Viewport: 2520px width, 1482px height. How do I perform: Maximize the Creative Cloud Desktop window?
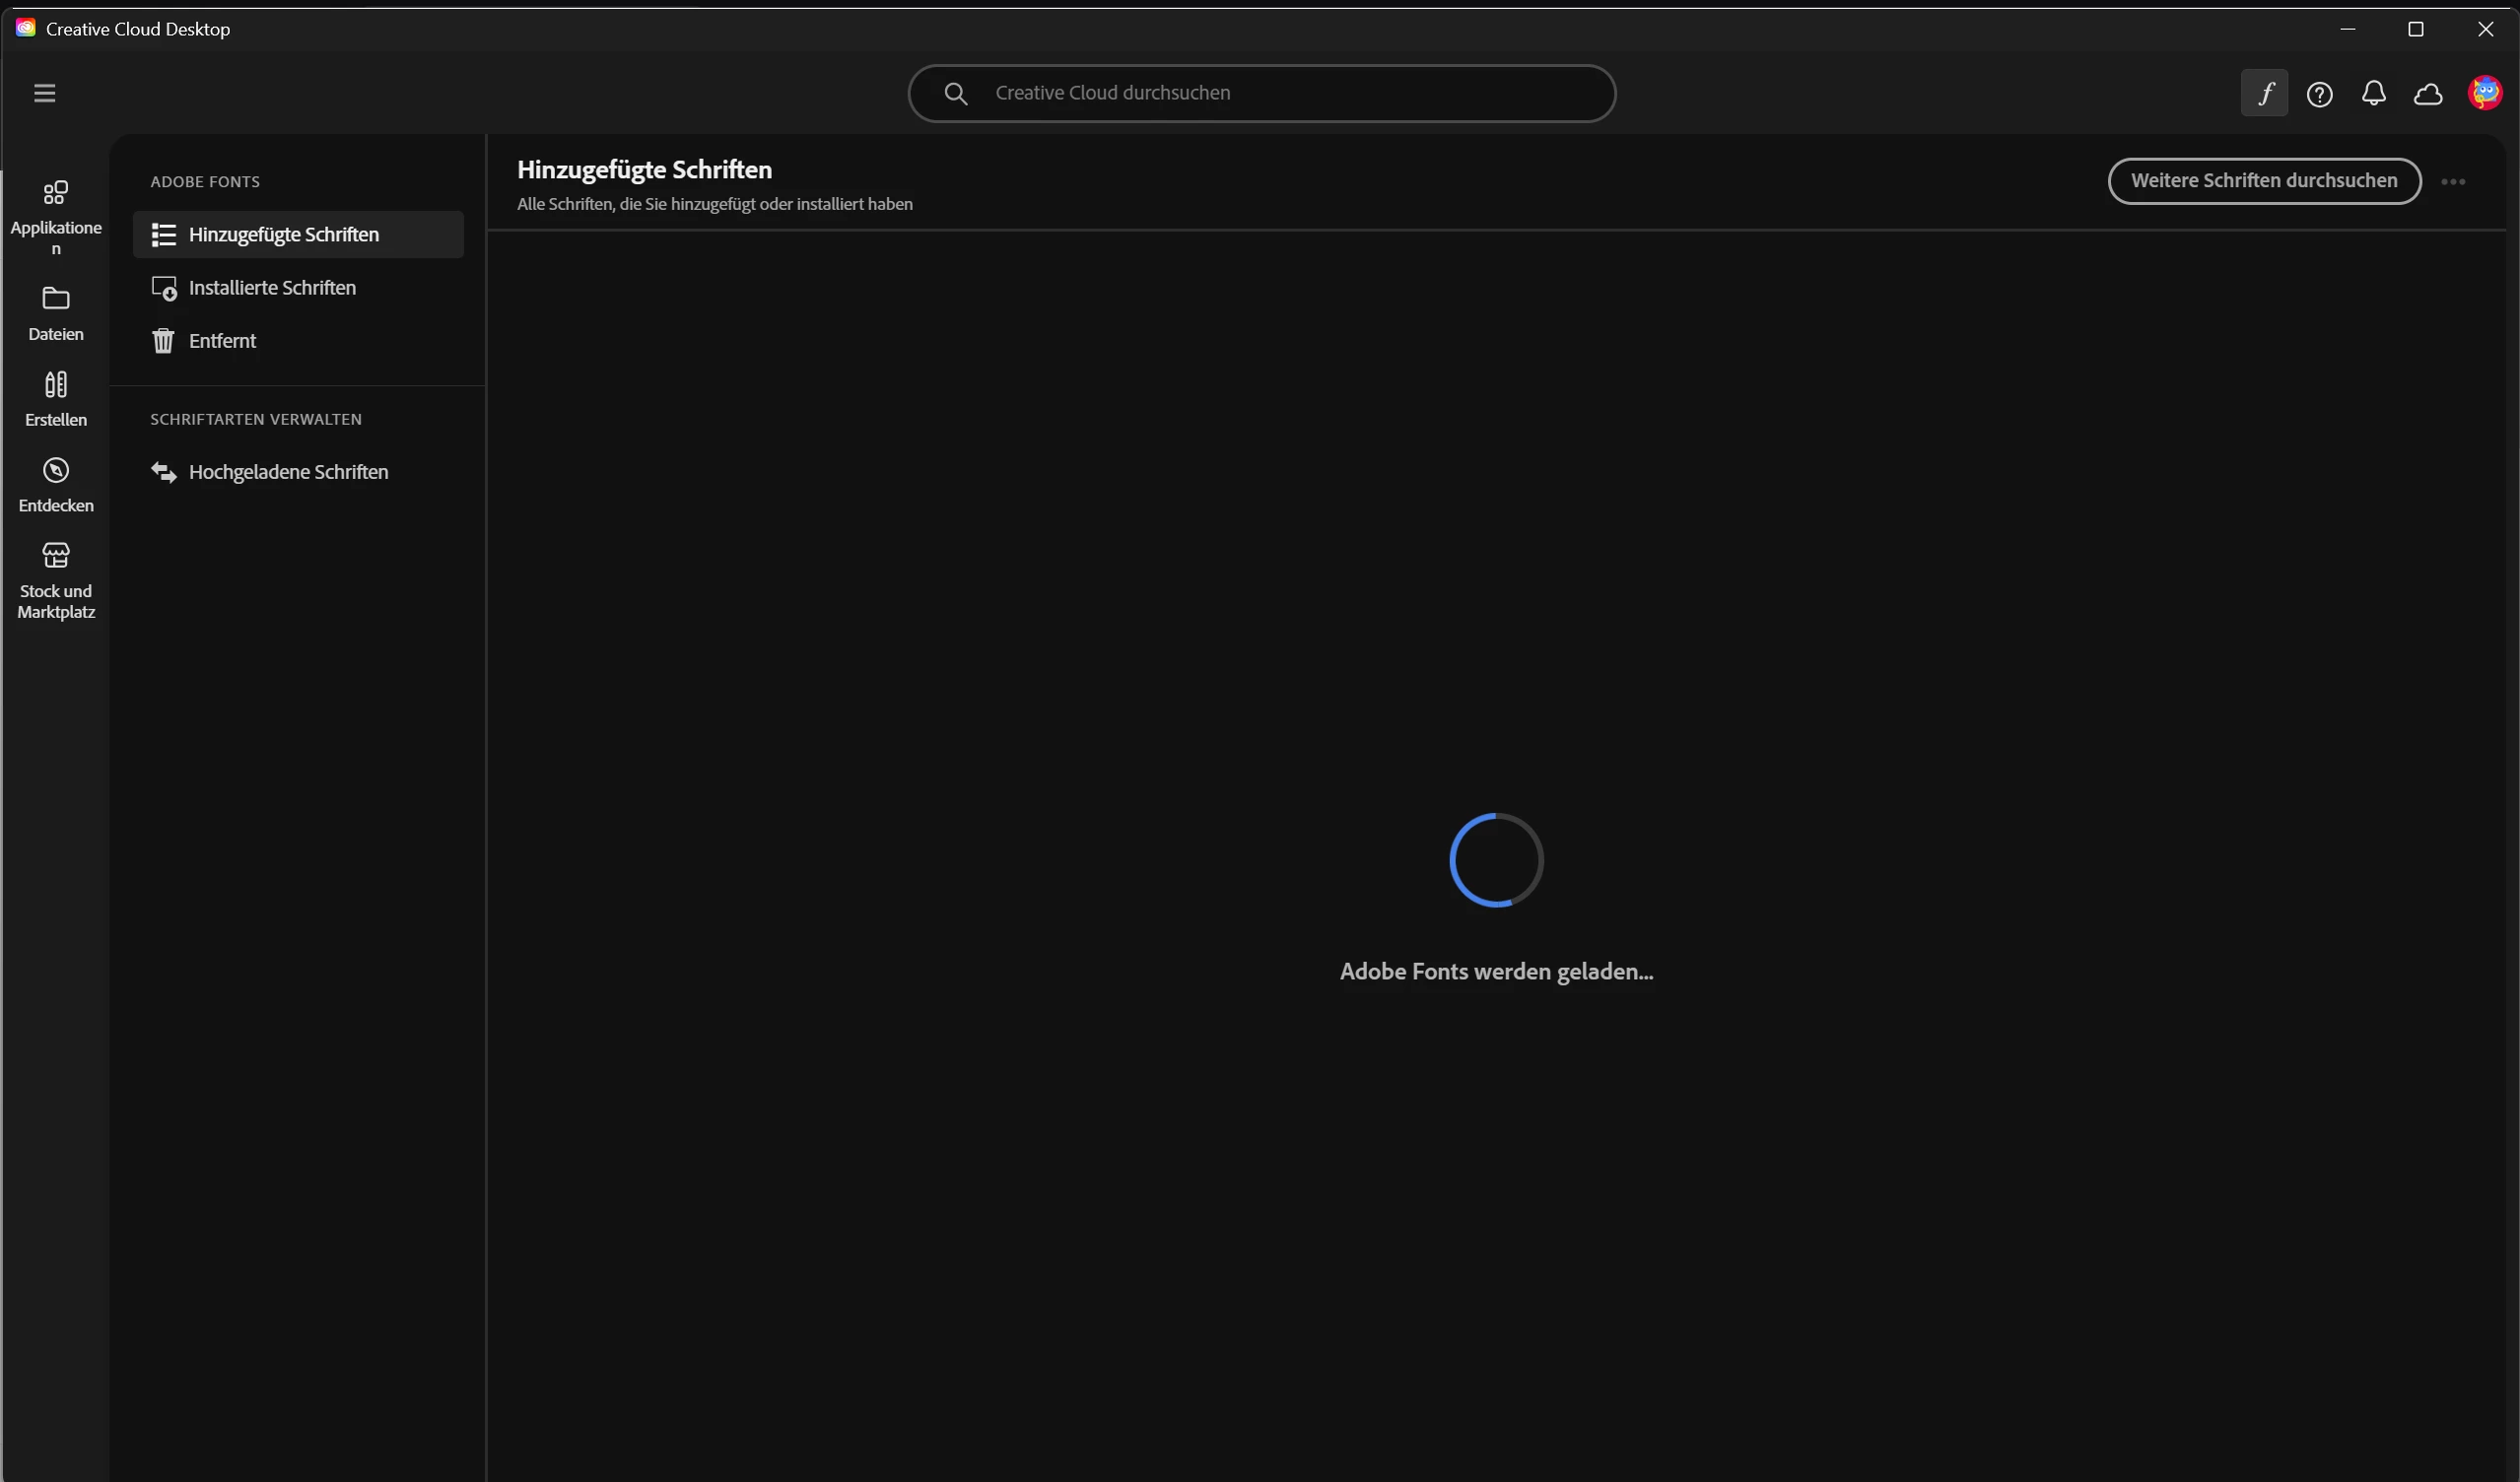2416,29
